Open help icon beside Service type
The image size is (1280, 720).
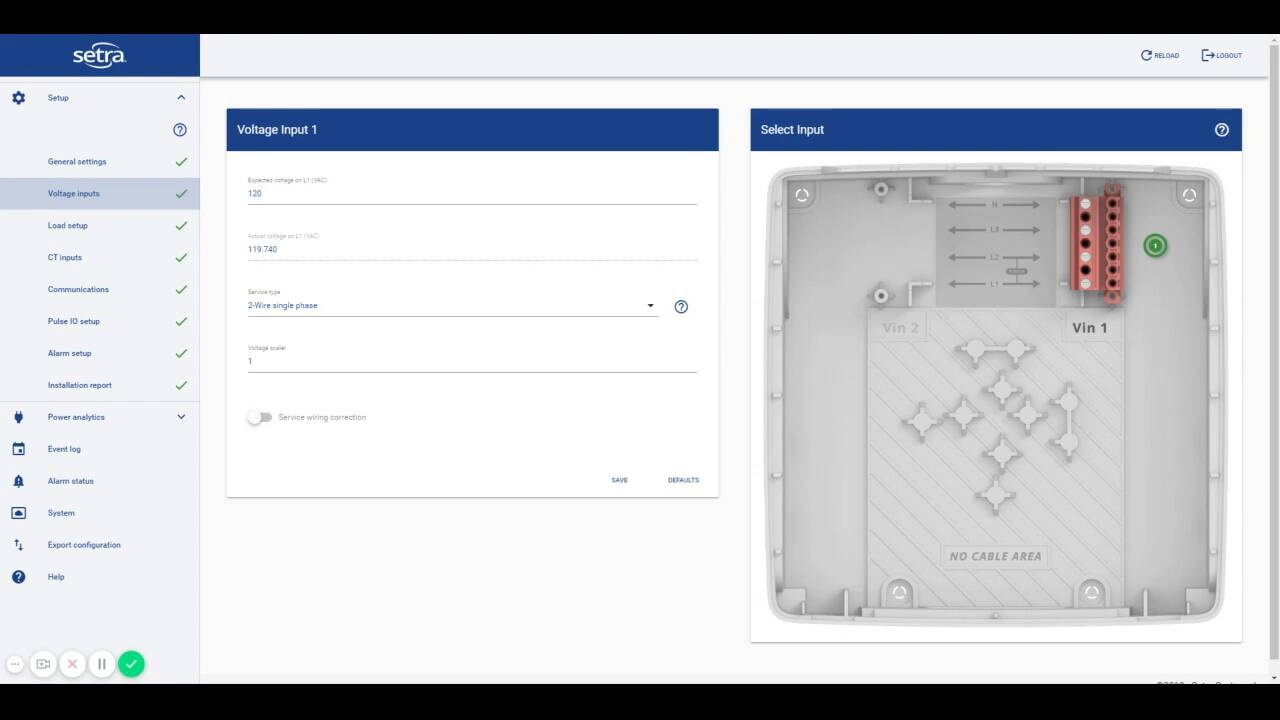point(681,307)
